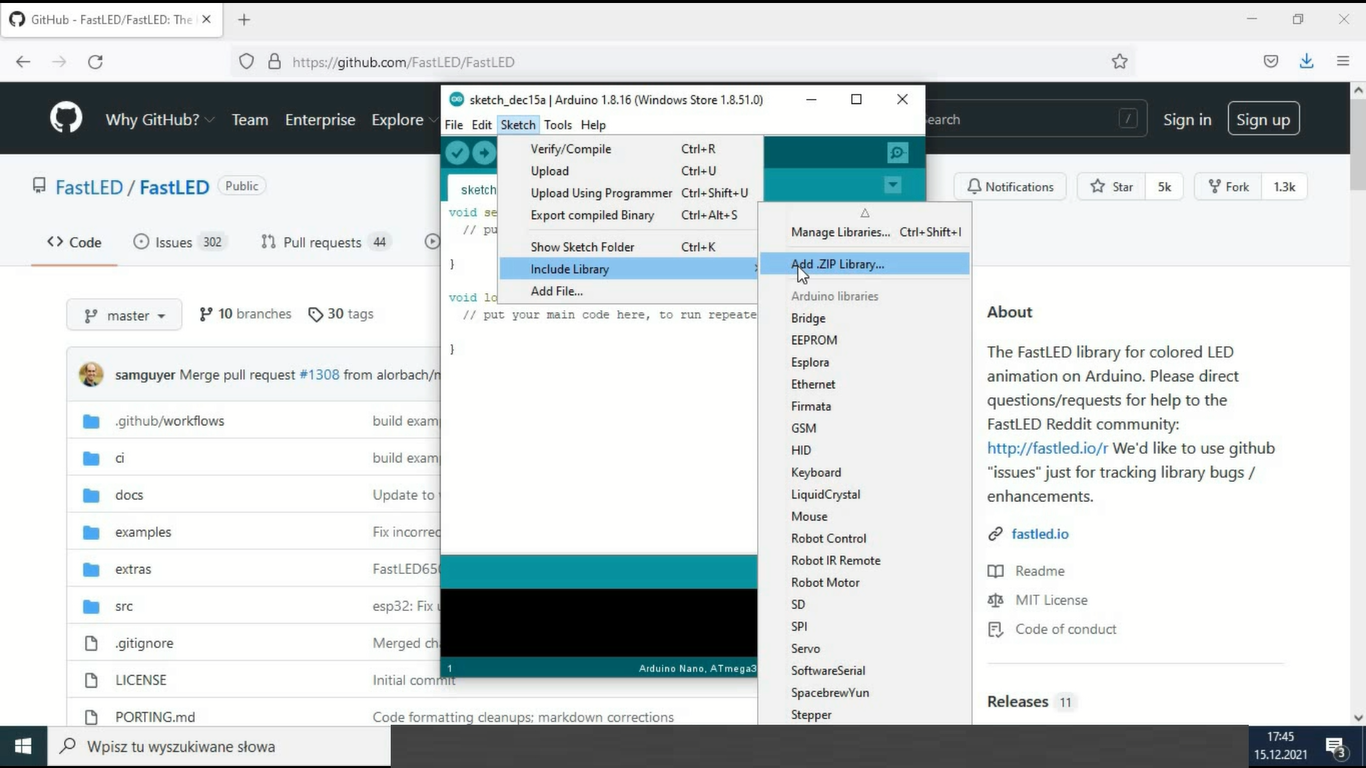1366x768 pixels.
Task: Open the extras folder
Action: (x=133, y=569)
